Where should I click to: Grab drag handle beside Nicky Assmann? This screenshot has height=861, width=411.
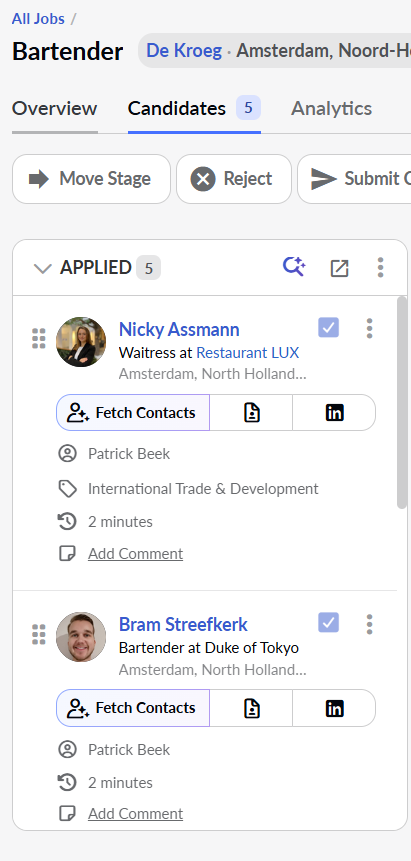click(38, 338)
